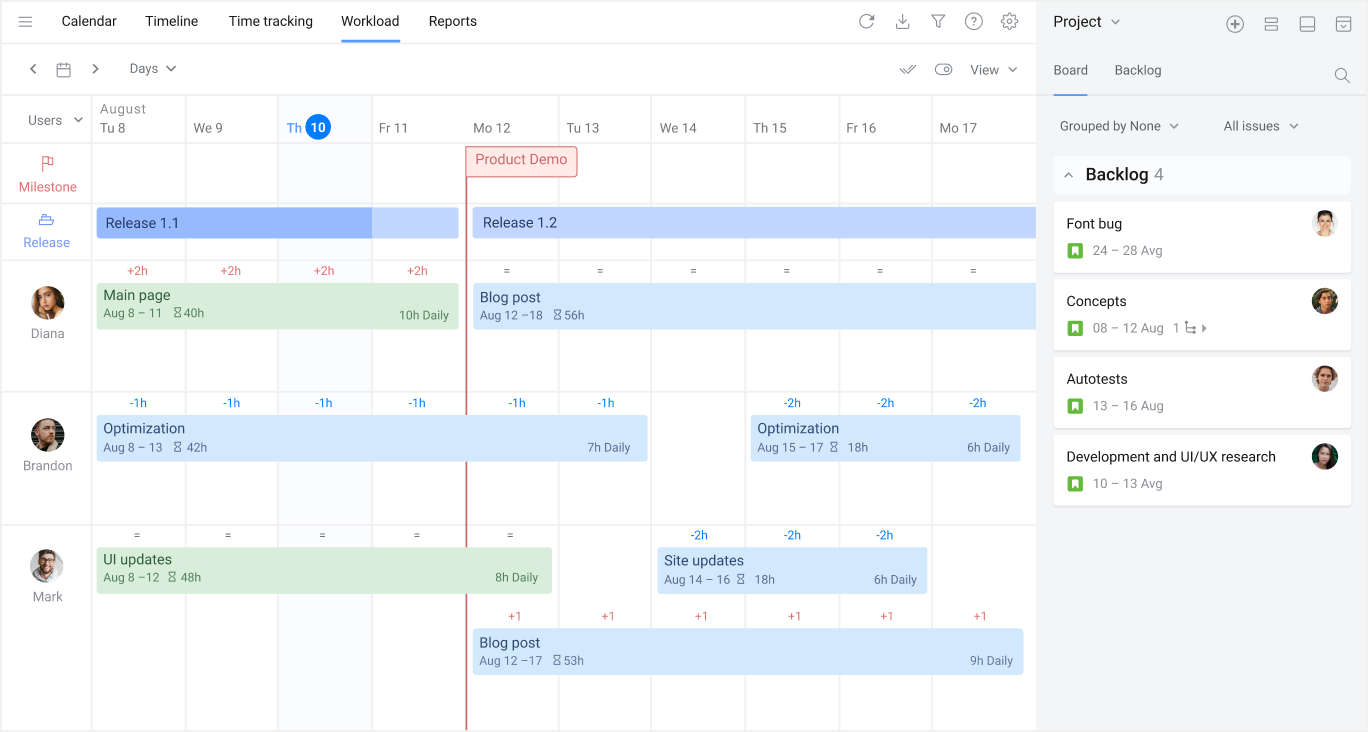The height and width of the screenshot is (732, 1368).
Task: Open the filter funnel icon
Action: coord(938,21)
